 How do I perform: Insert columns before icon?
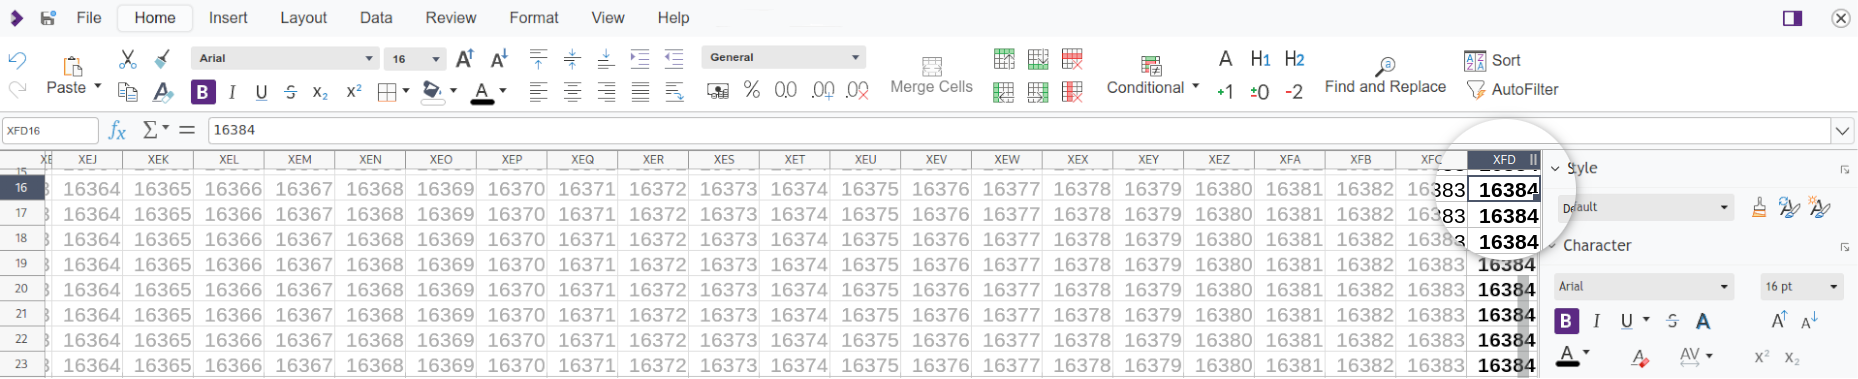click(1004, 92)
